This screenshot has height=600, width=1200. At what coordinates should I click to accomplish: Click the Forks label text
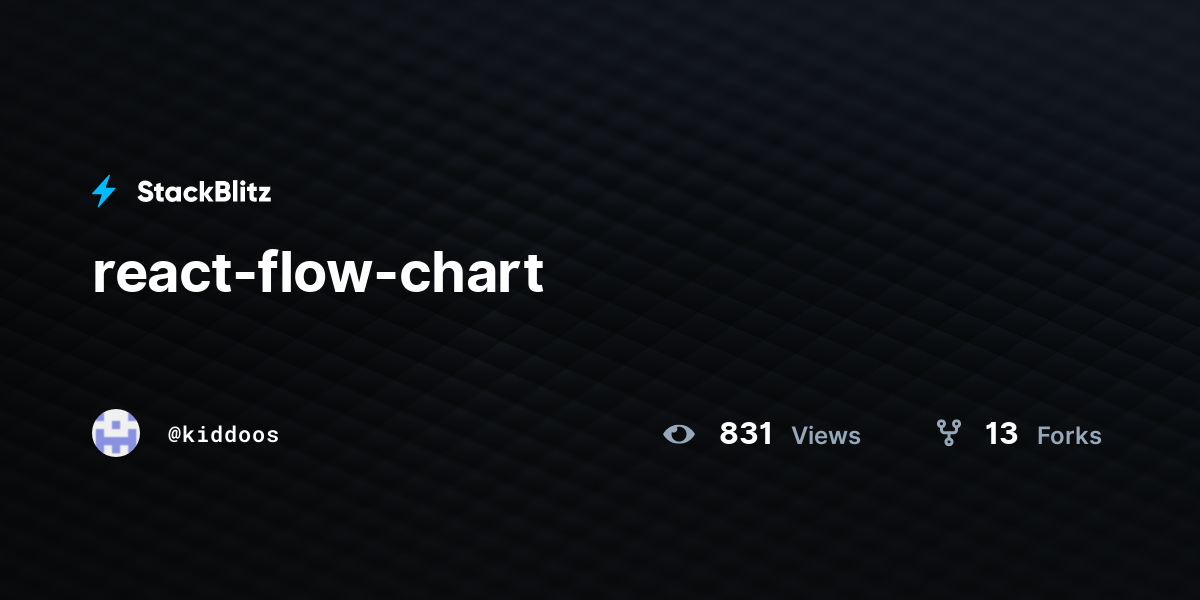(x=1069, y=435)
